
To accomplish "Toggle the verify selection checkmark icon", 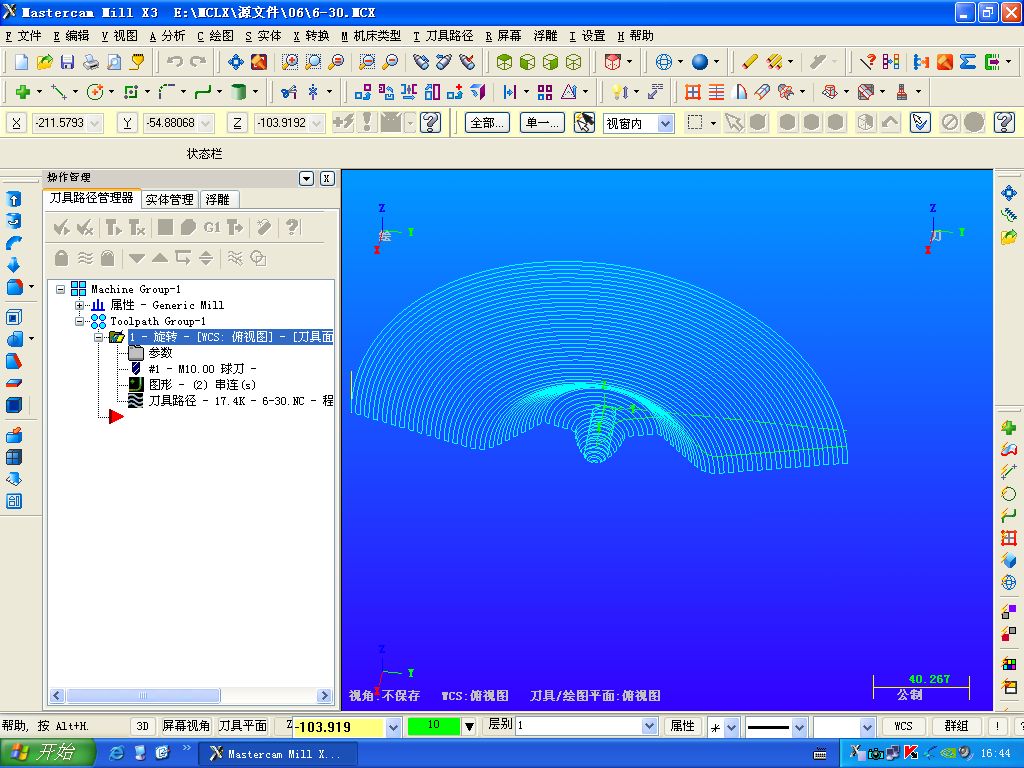I will click(920, 123).
